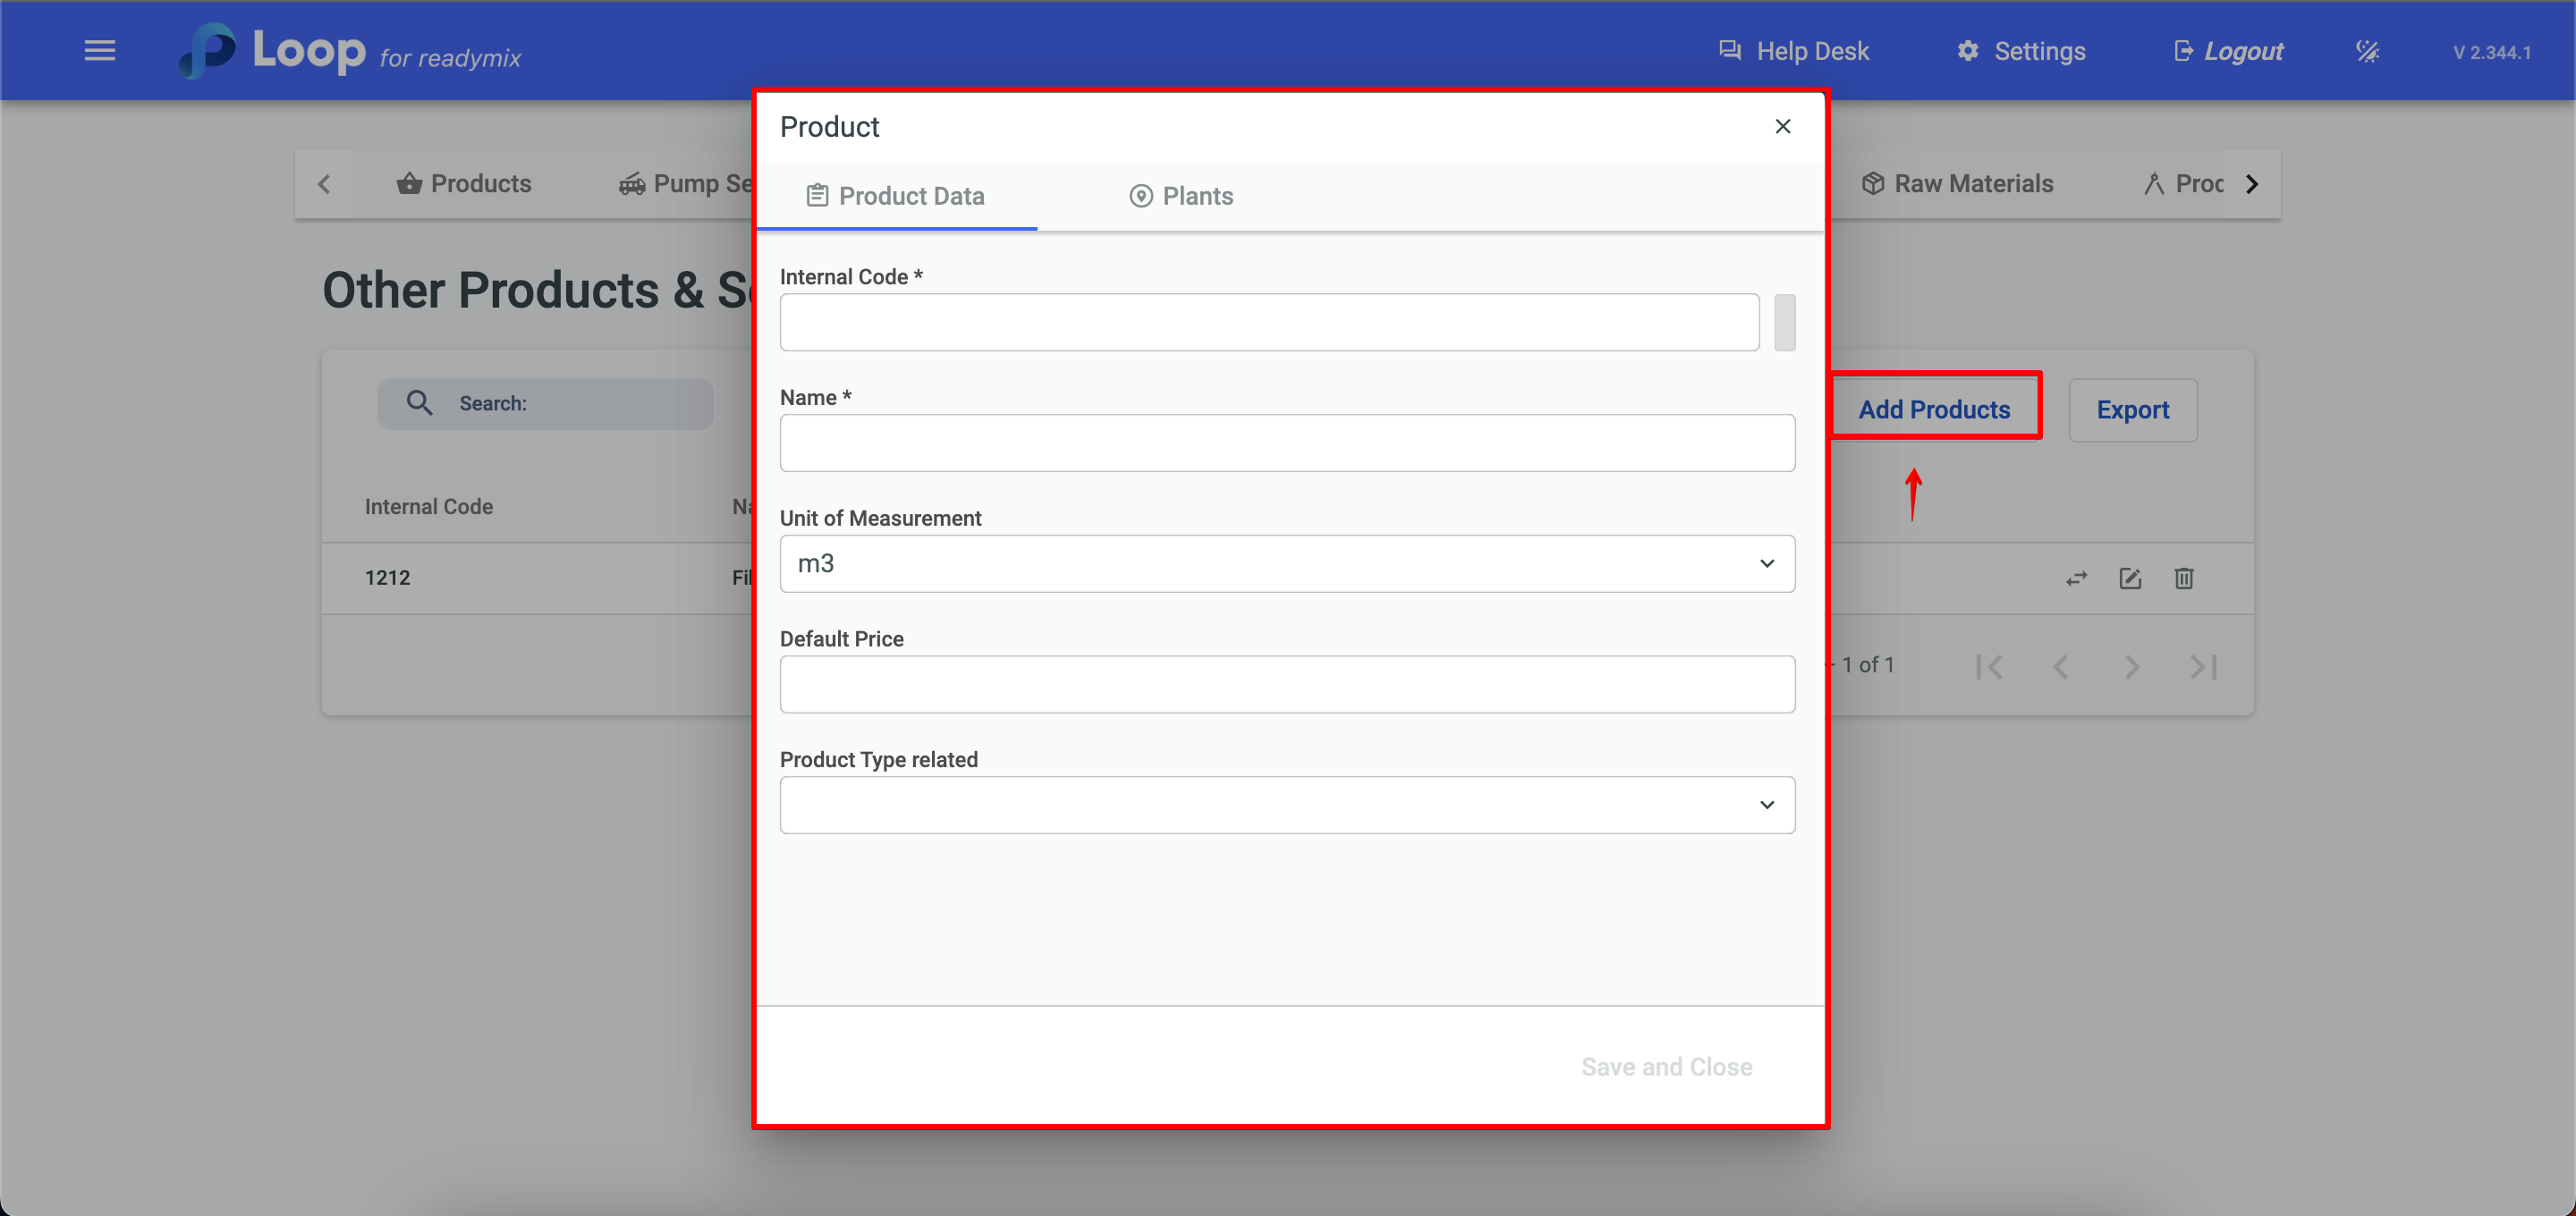Screen dimensions: 2576x1216
Task: Click the Help Desk chat icon
Action: 1729,50
